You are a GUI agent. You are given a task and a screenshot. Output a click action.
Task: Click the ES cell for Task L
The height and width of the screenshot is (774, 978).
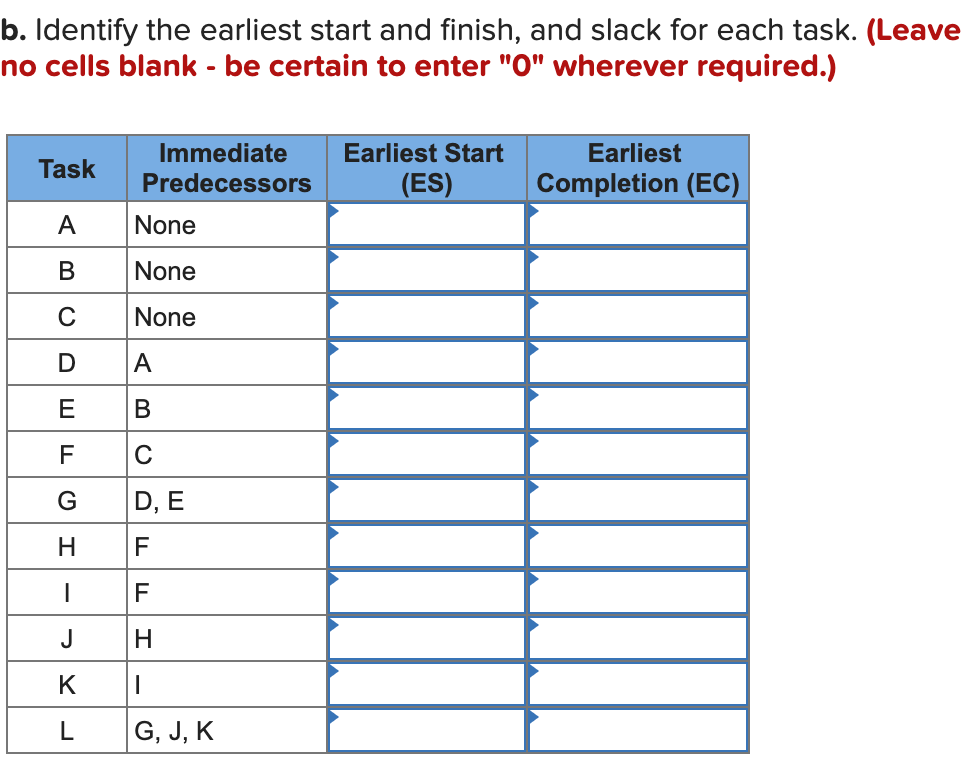coord(425,729)
